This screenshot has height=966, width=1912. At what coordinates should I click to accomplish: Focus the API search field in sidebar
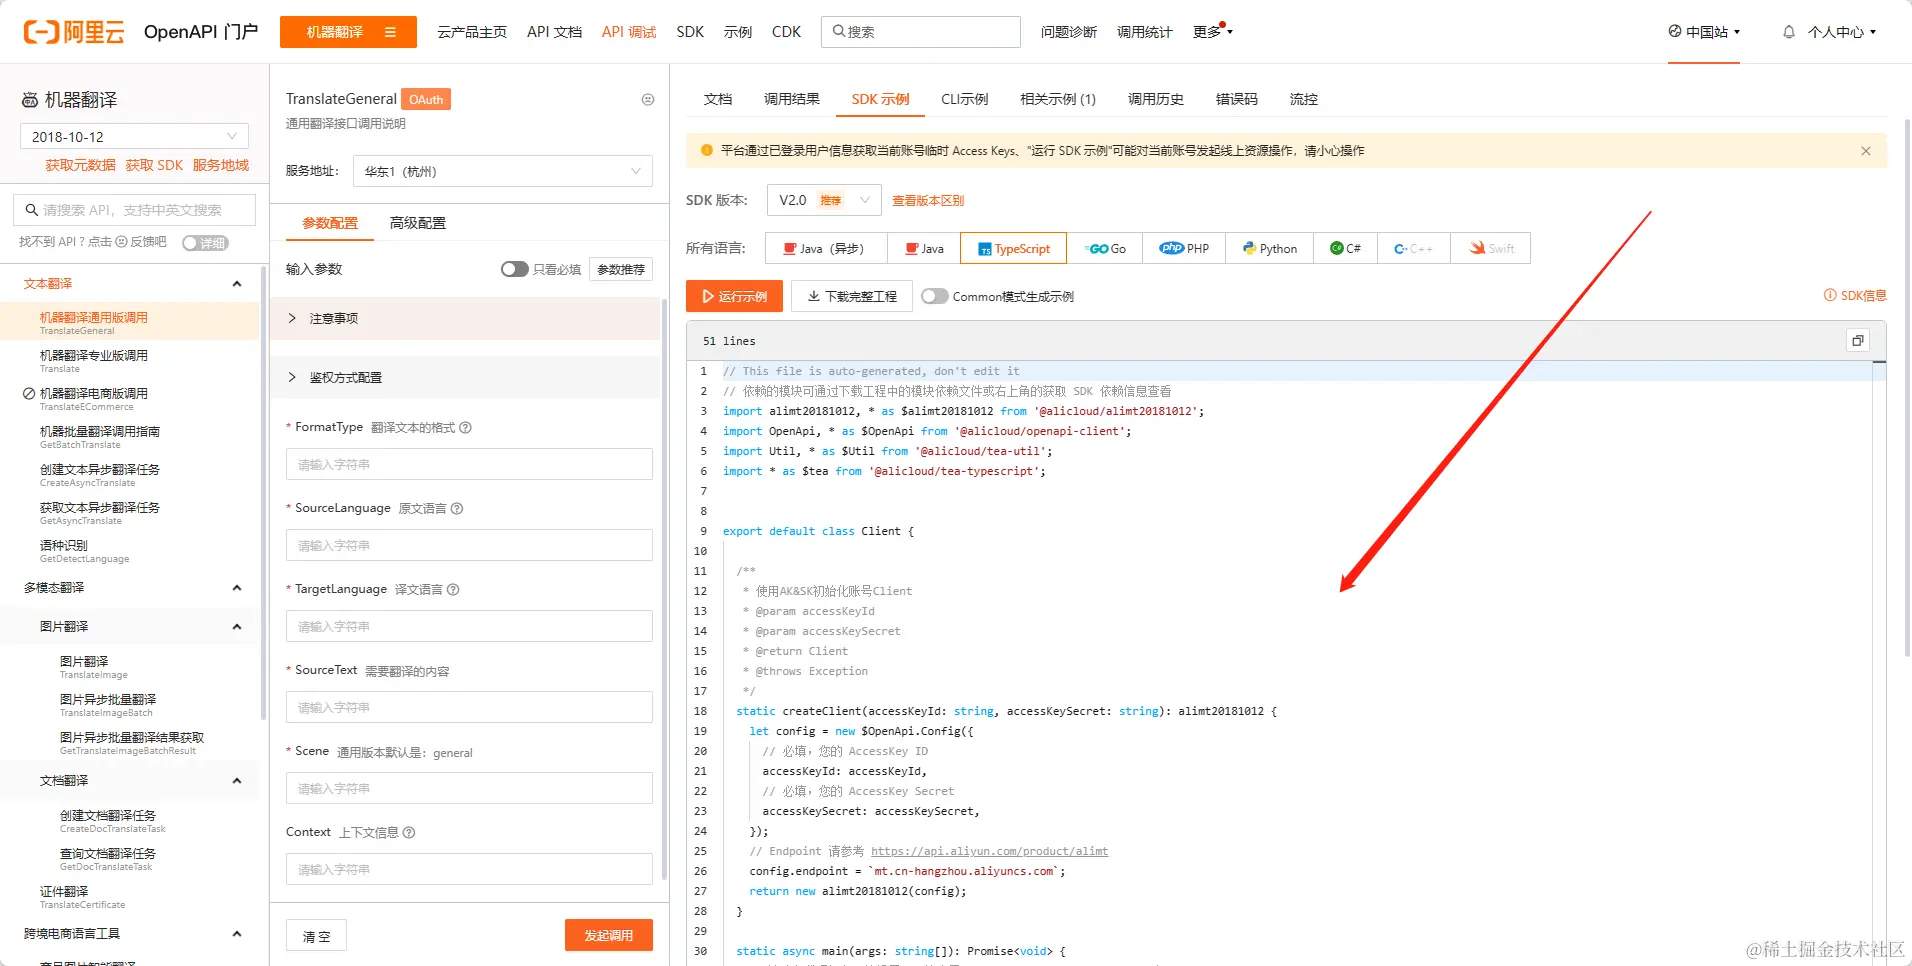tap(134, 210)
